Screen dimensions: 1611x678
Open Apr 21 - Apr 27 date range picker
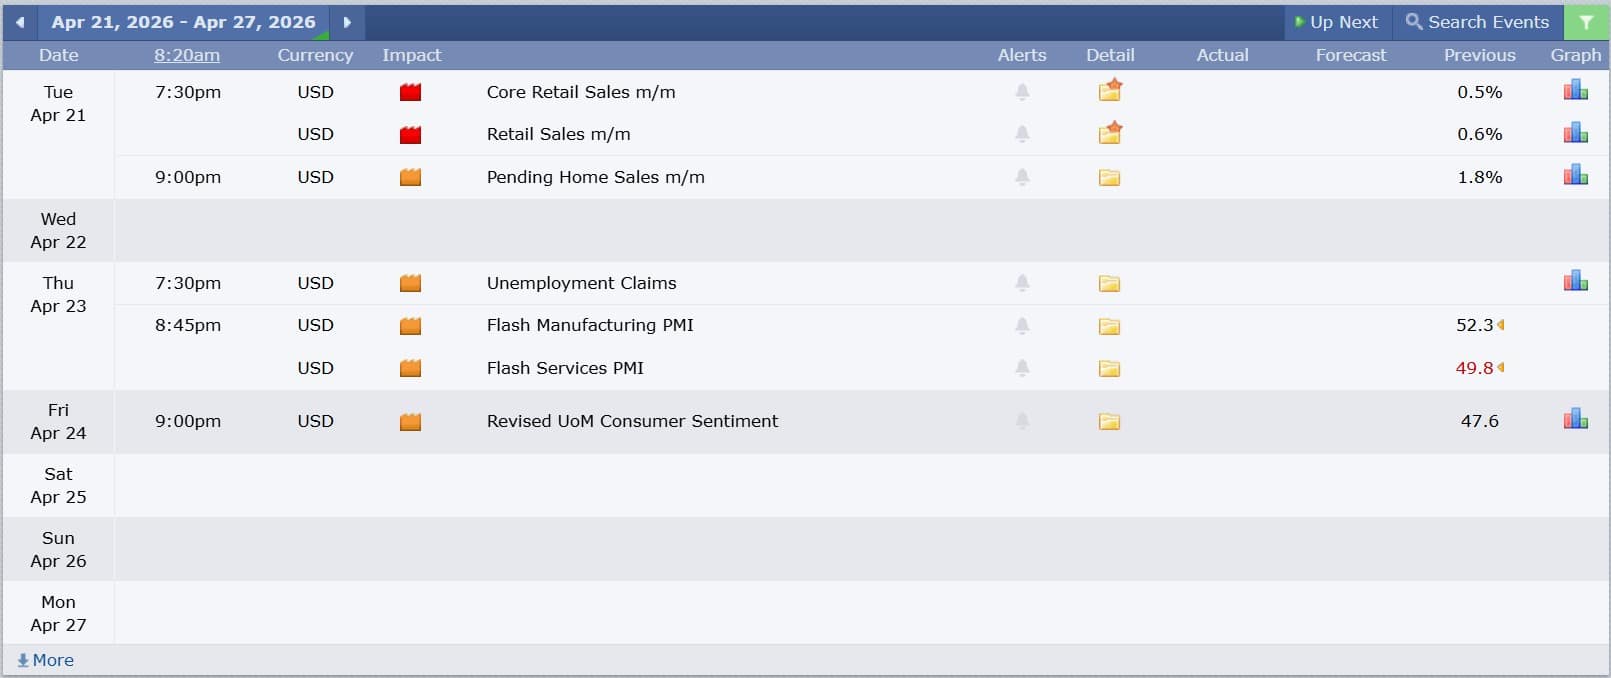pos(183,22)
